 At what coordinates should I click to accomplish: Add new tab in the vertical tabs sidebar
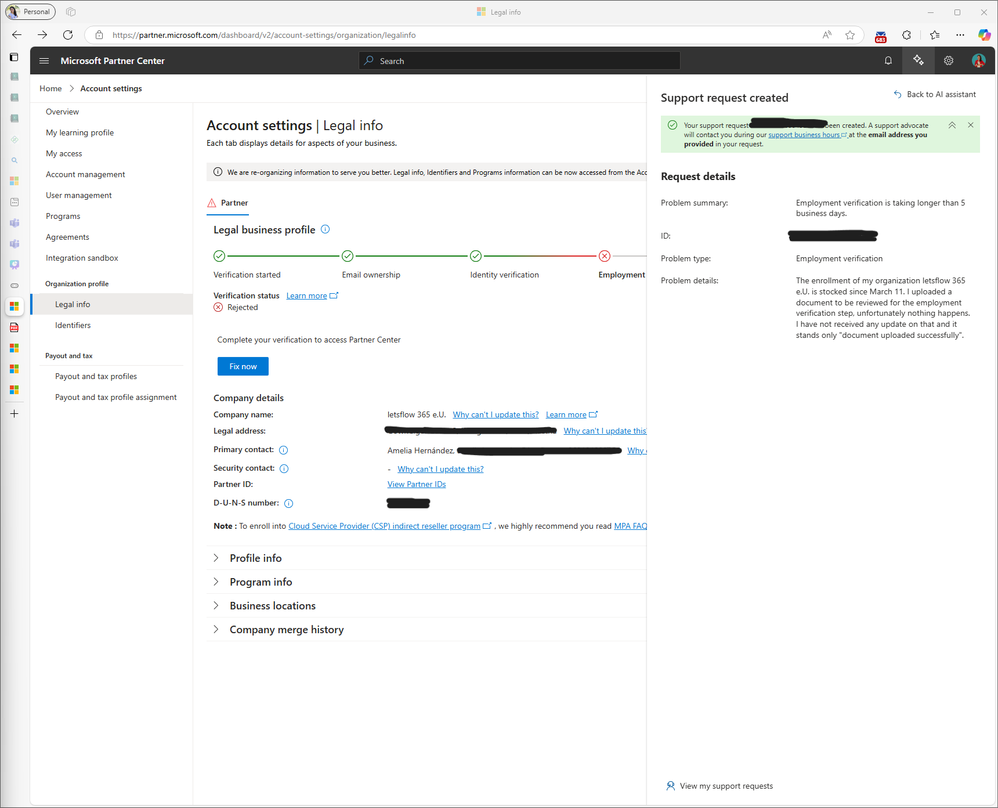pyautogui.click(x=14, y=414)
